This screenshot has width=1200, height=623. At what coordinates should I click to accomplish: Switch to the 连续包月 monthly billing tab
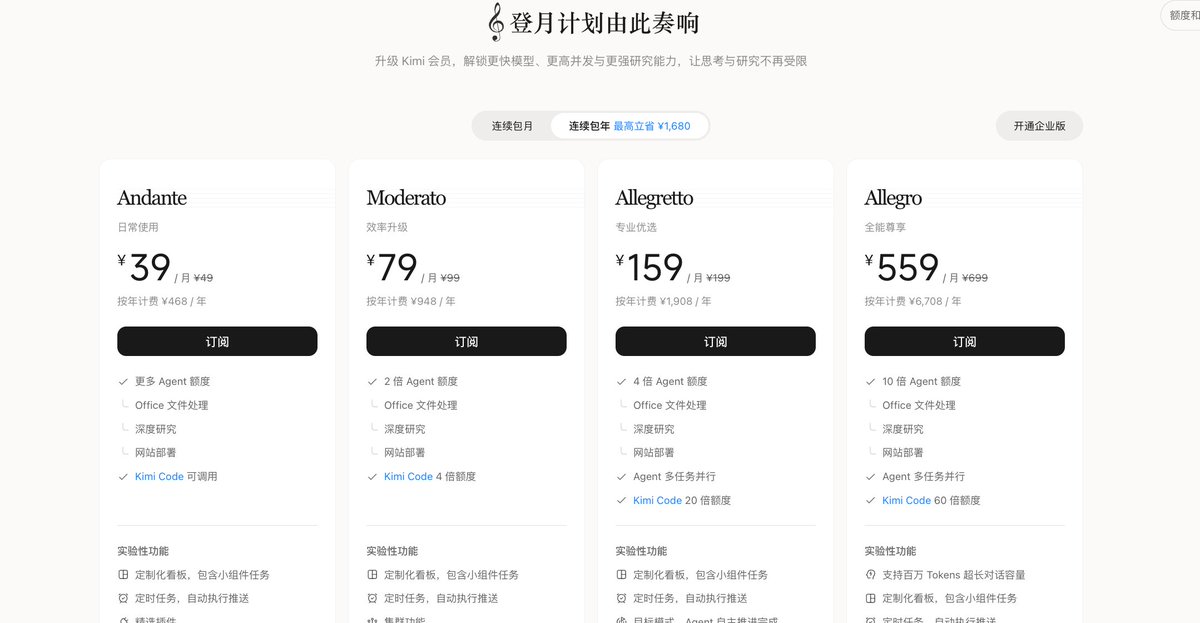click(512, 126)
